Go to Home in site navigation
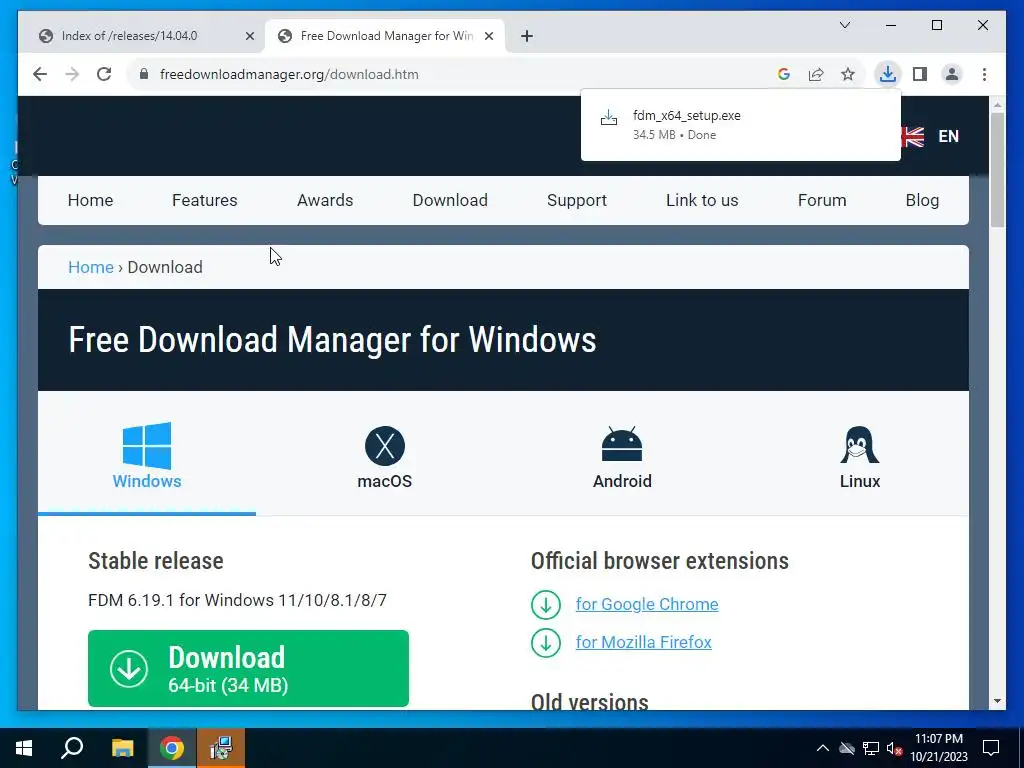This screenshot has width=1024, height=768. point(90,200)
